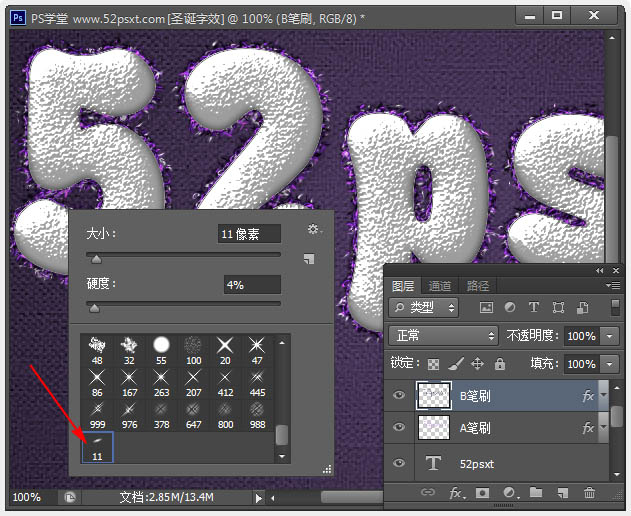This screenshot has width=631, height=516.
Task: Open the 正常 blend mode dropdown
Action: point(442,336)
